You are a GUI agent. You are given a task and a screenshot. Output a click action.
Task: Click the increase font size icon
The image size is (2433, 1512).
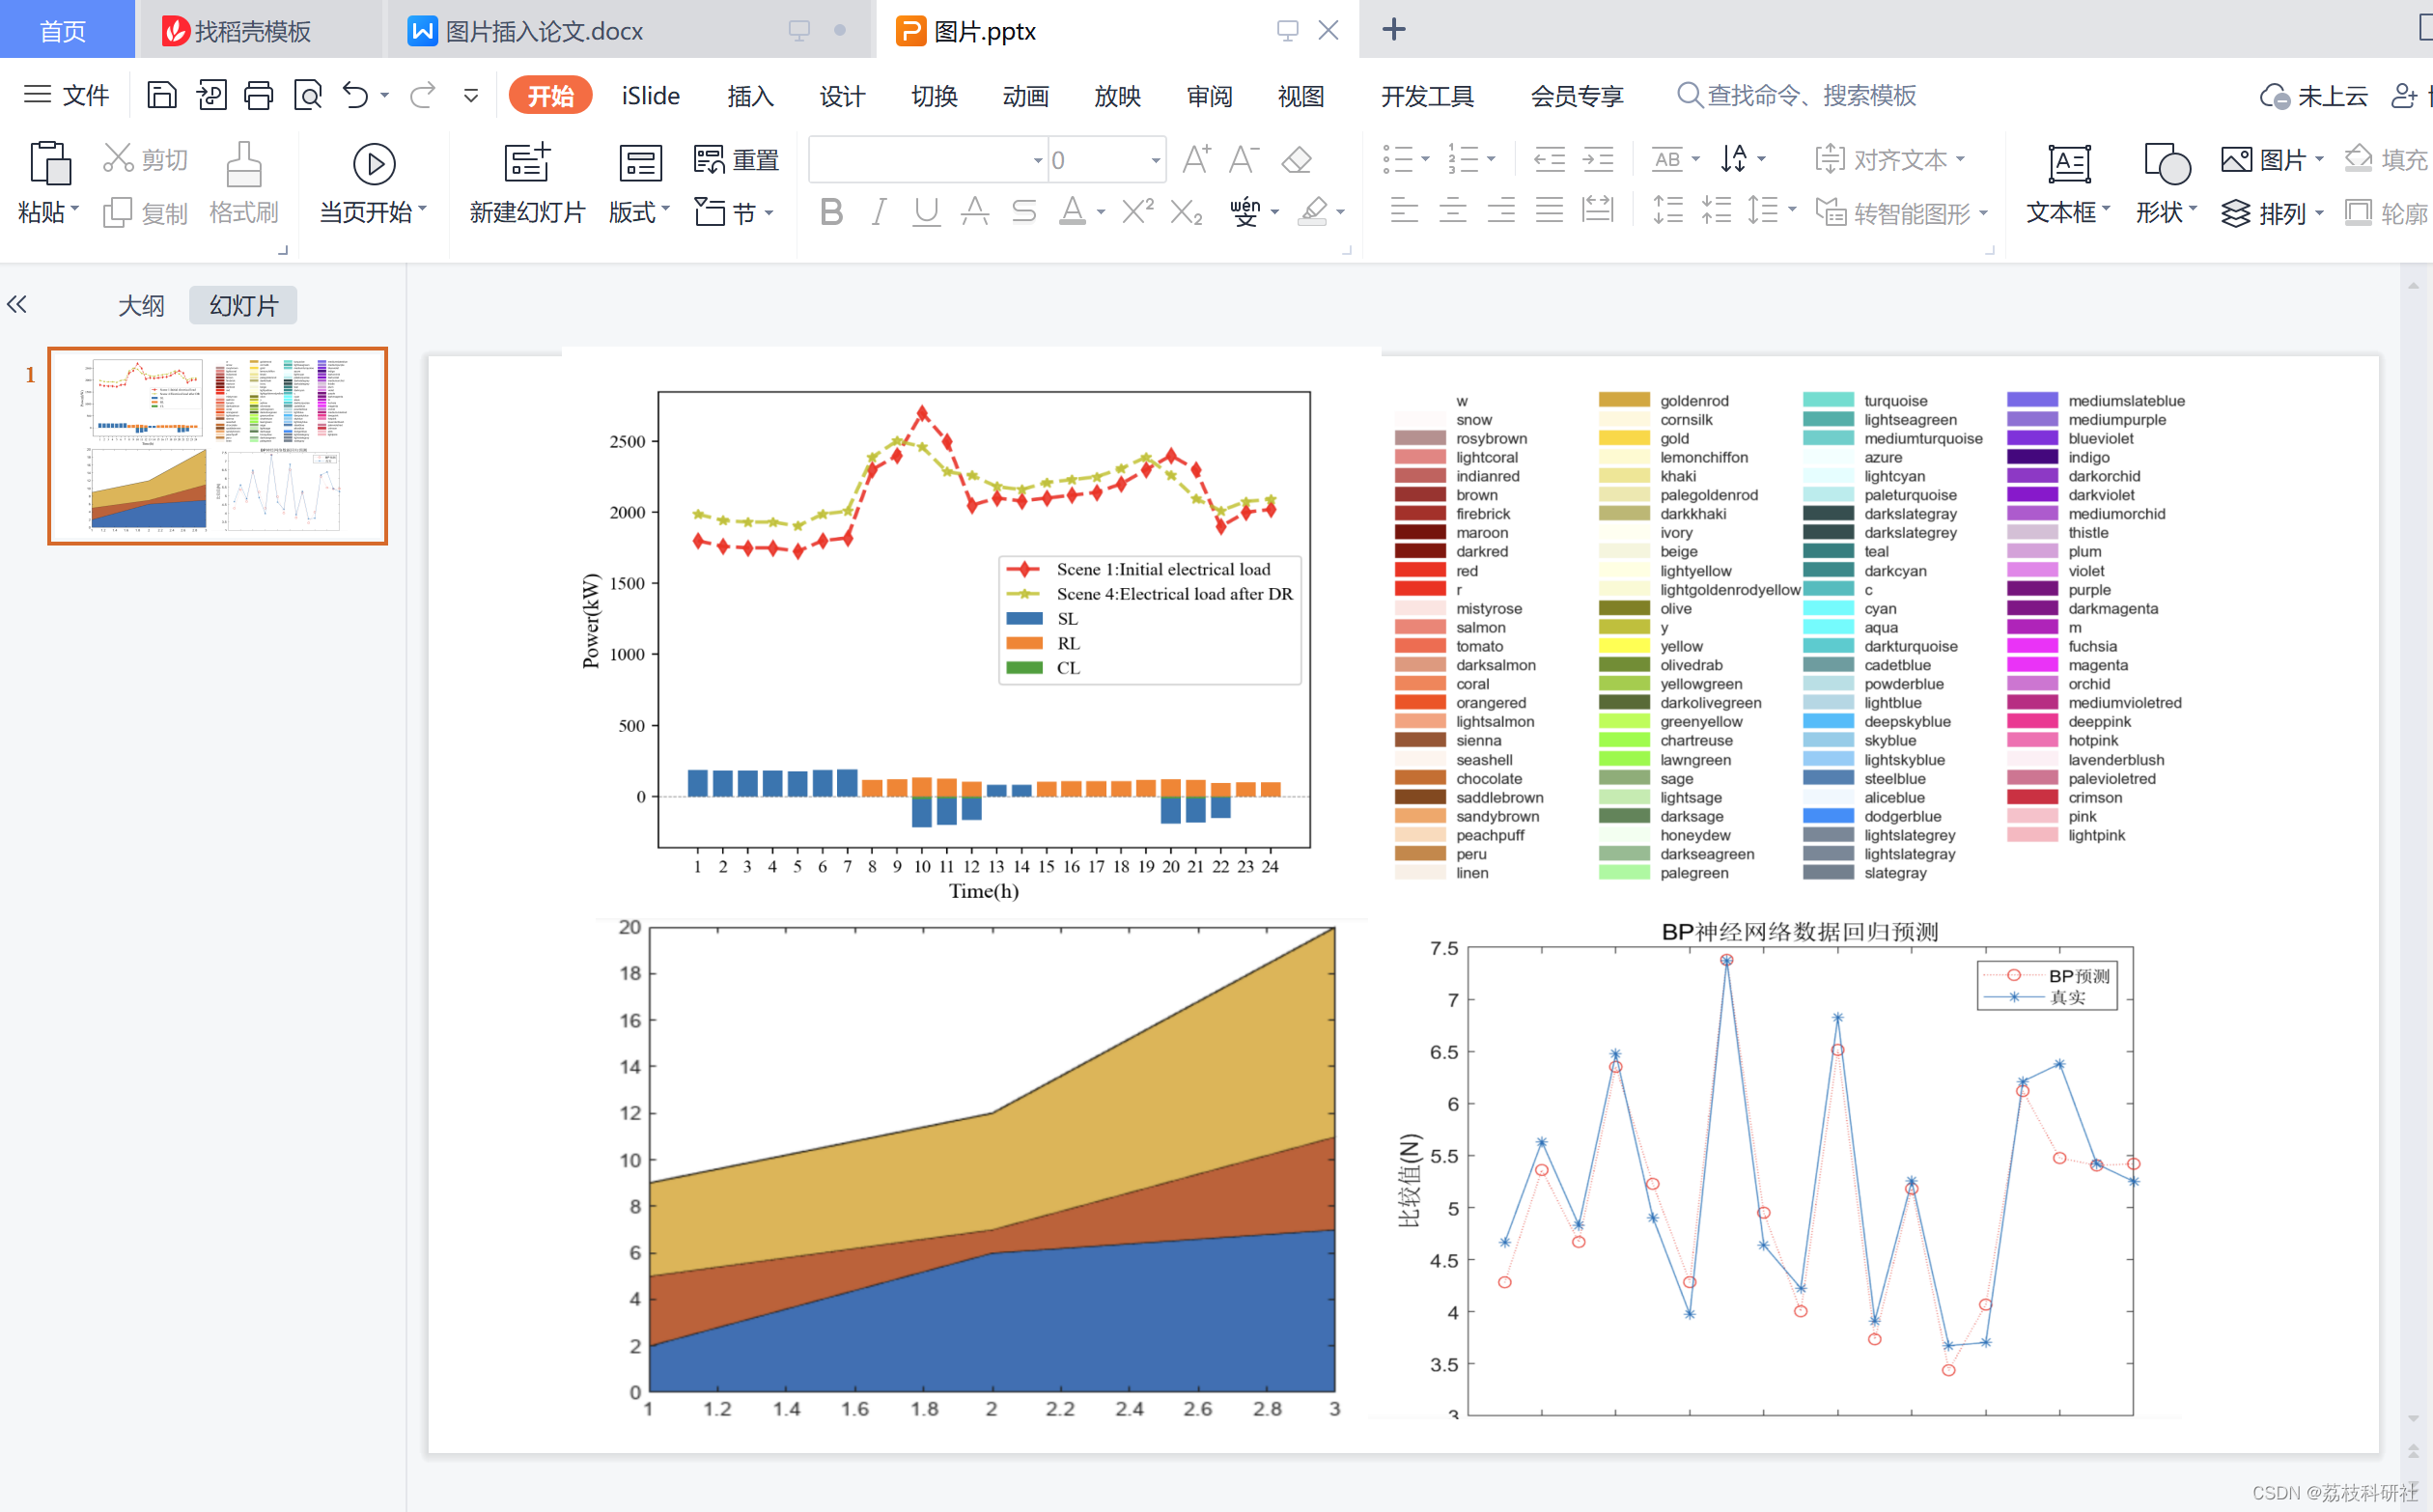pyautogui.click(x=1195, y=159)
